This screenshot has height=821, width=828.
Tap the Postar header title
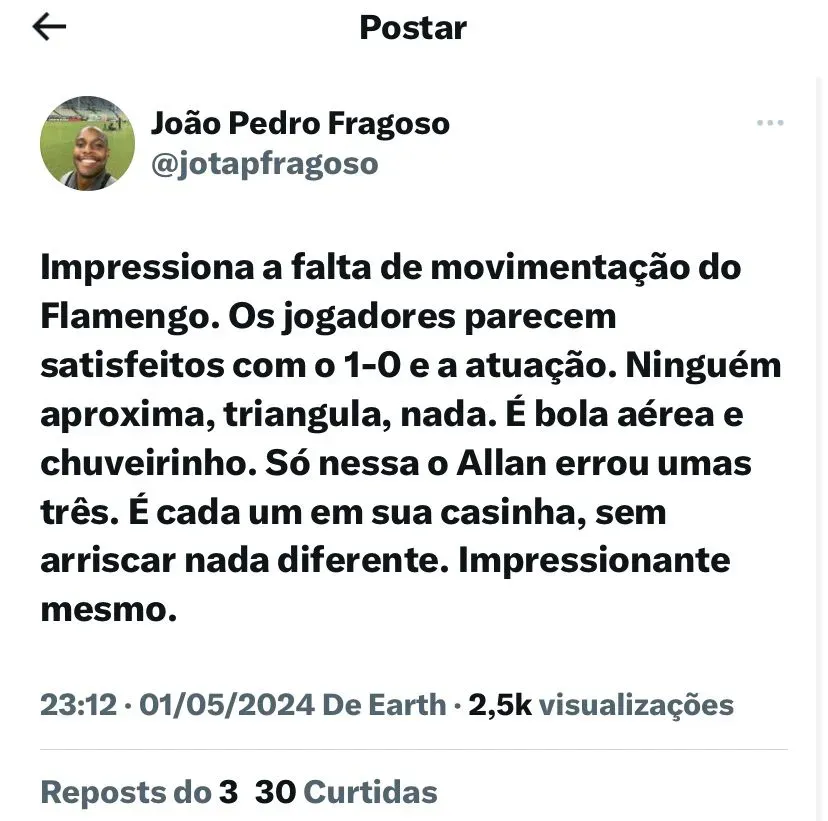(413, 28)
